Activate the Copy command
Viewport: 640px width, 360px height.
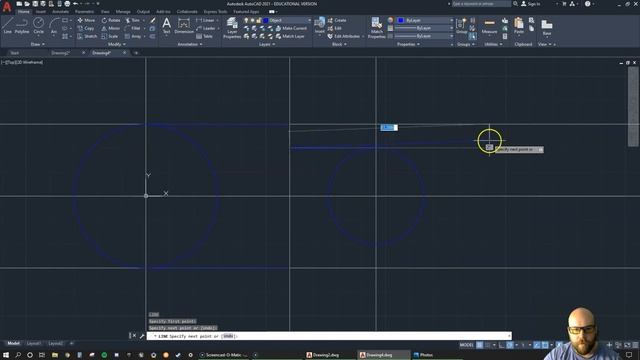pos(86,28)
